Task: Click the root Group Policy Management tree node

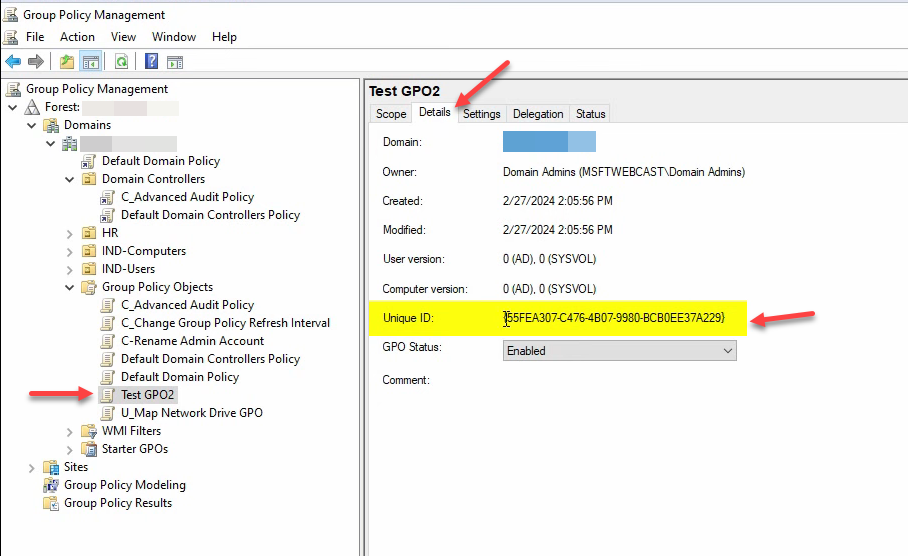Action: tap(97, 89)
